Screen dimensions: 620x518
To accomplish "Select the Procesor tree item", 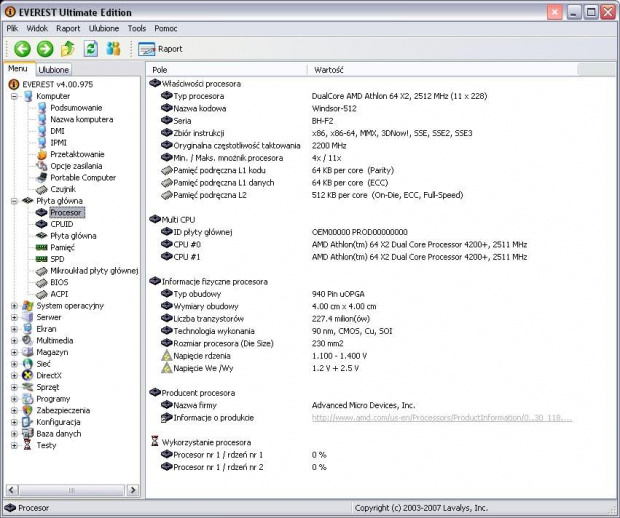I will [66, 213].
